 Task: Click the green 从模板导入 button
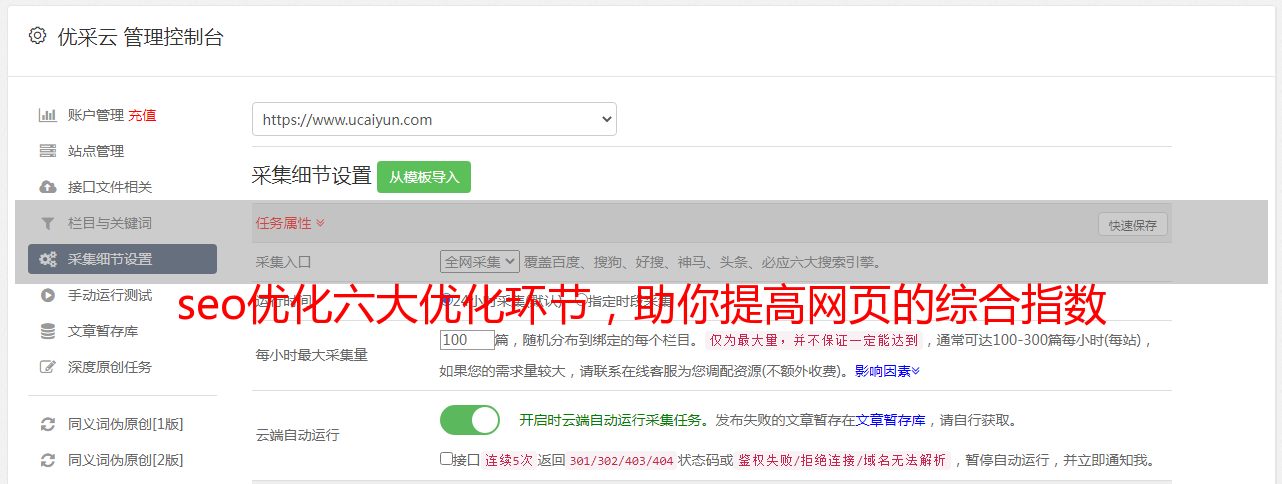pos(424,177)
